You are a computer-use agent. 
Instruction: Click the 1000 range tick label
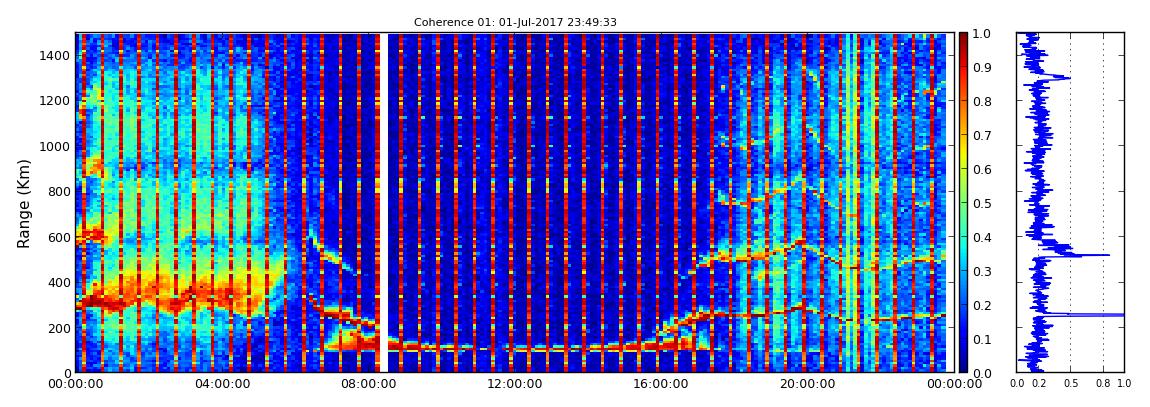click(56, 146)
